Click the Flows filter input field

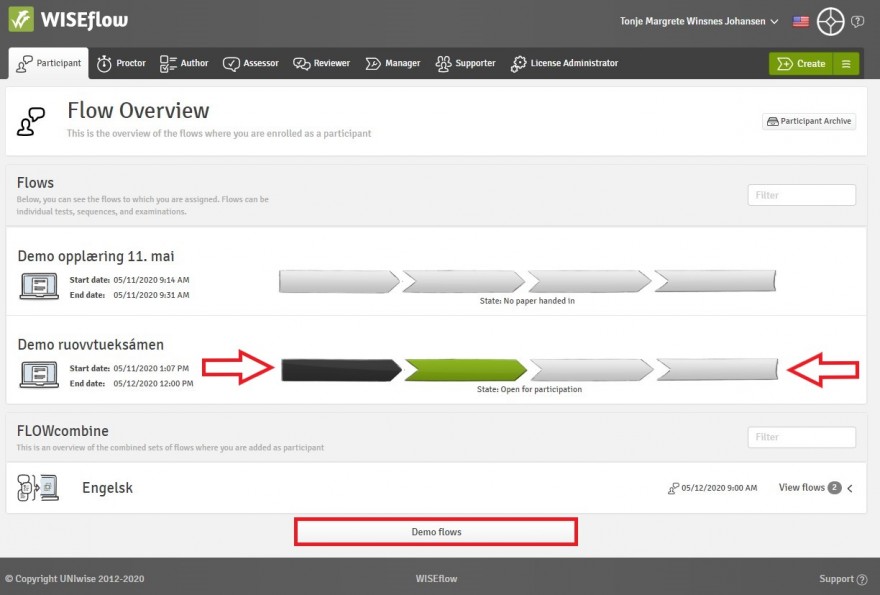pos(801,195)
